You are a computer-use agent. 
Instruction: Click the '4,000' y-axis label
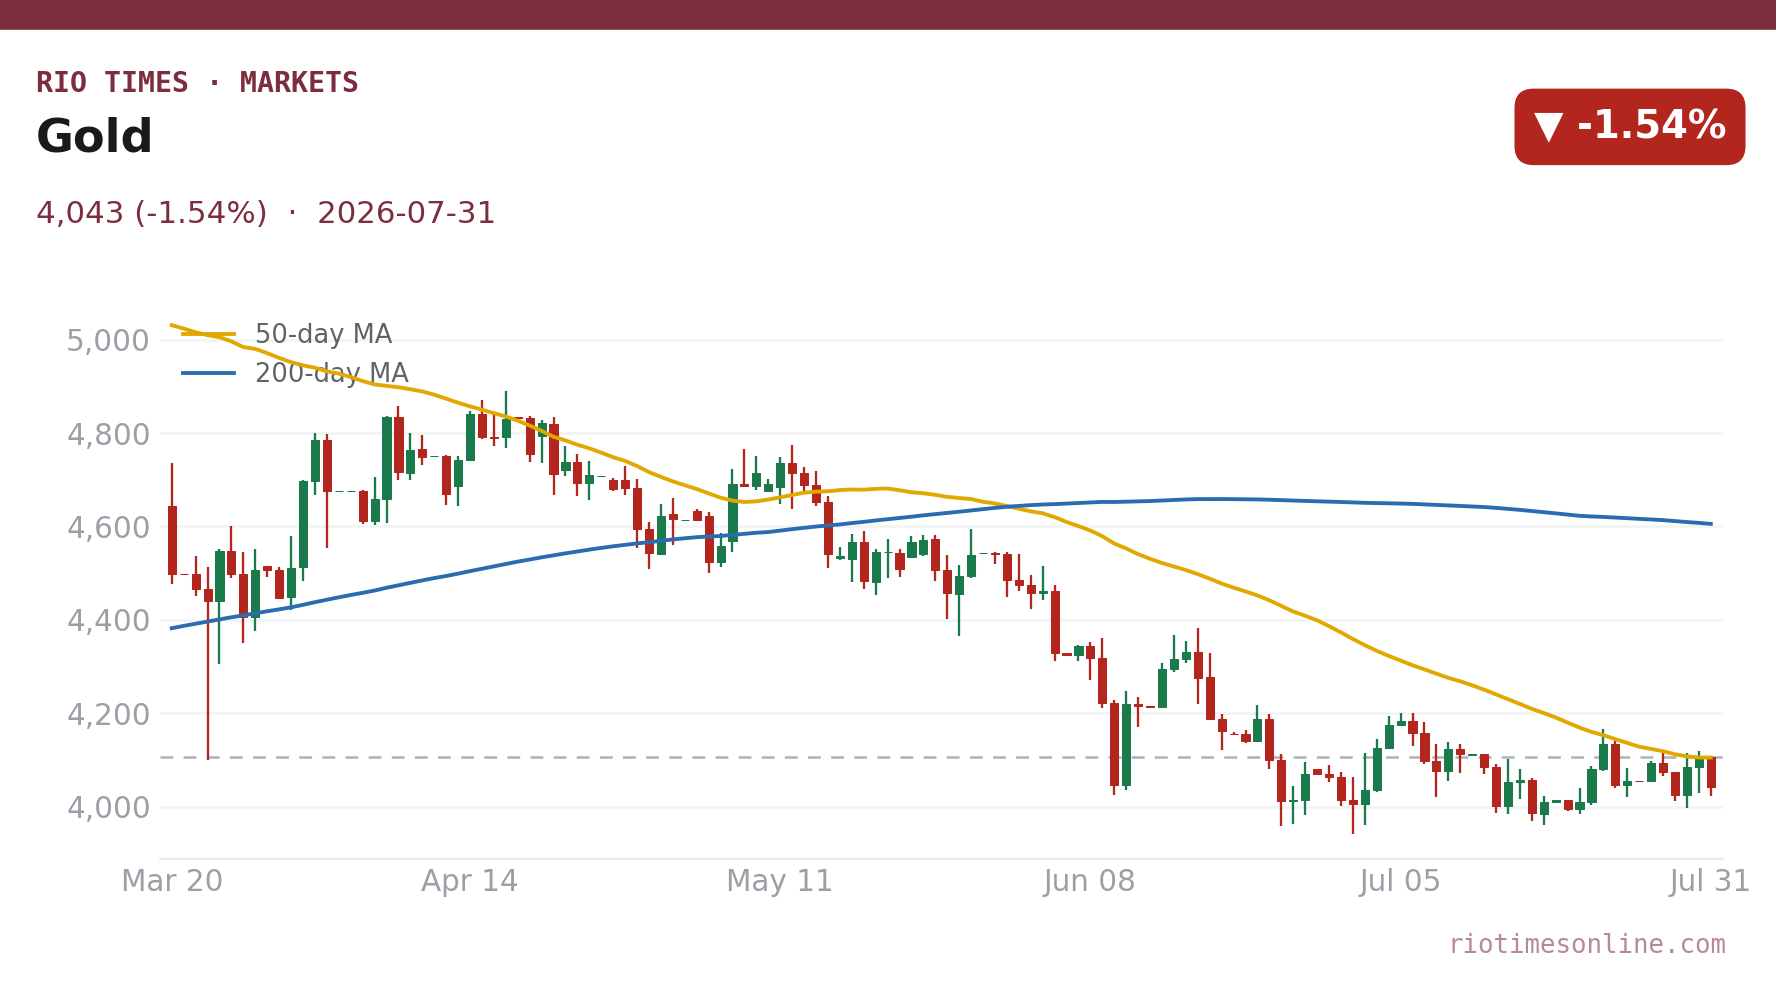(x=108, y=808)
